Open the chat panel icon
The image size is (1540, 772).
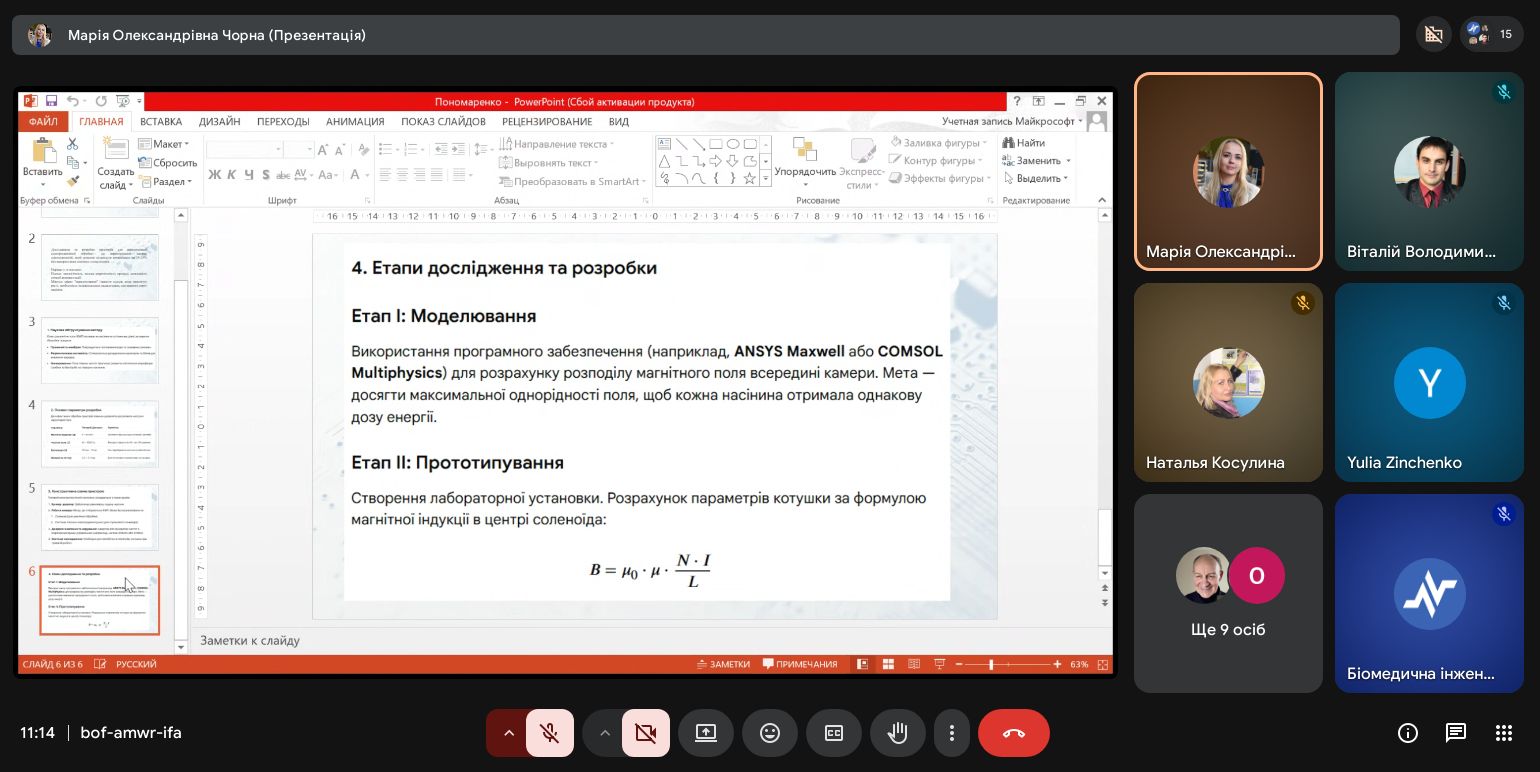tap(1456, 733)
